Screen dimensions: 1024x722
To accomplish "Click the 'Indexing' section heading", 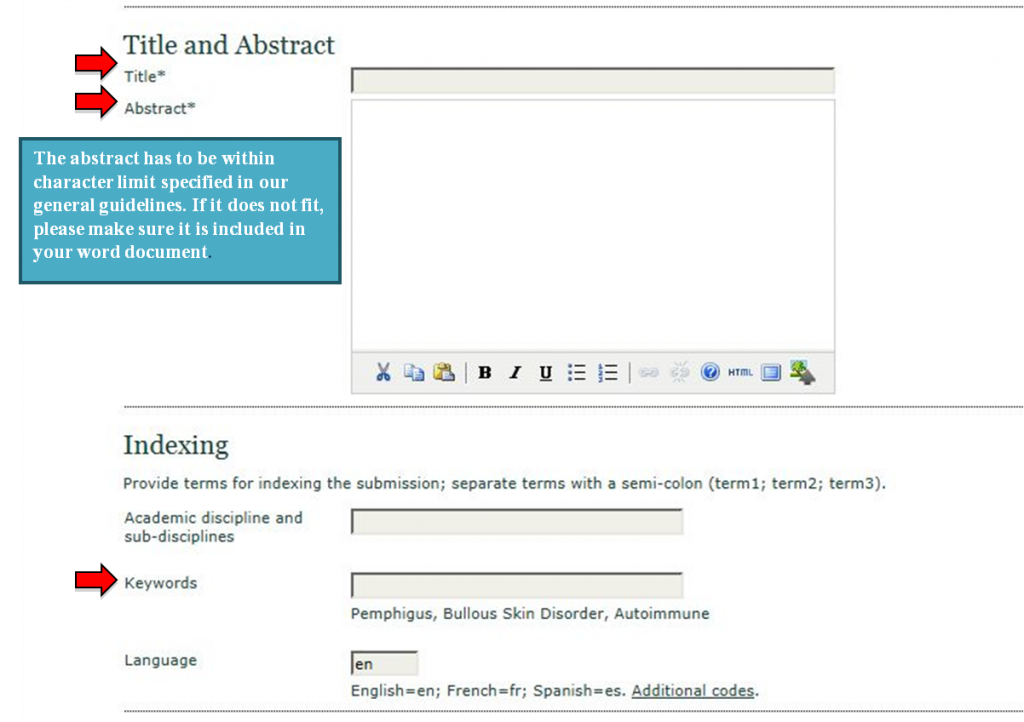I will (176, 445).
